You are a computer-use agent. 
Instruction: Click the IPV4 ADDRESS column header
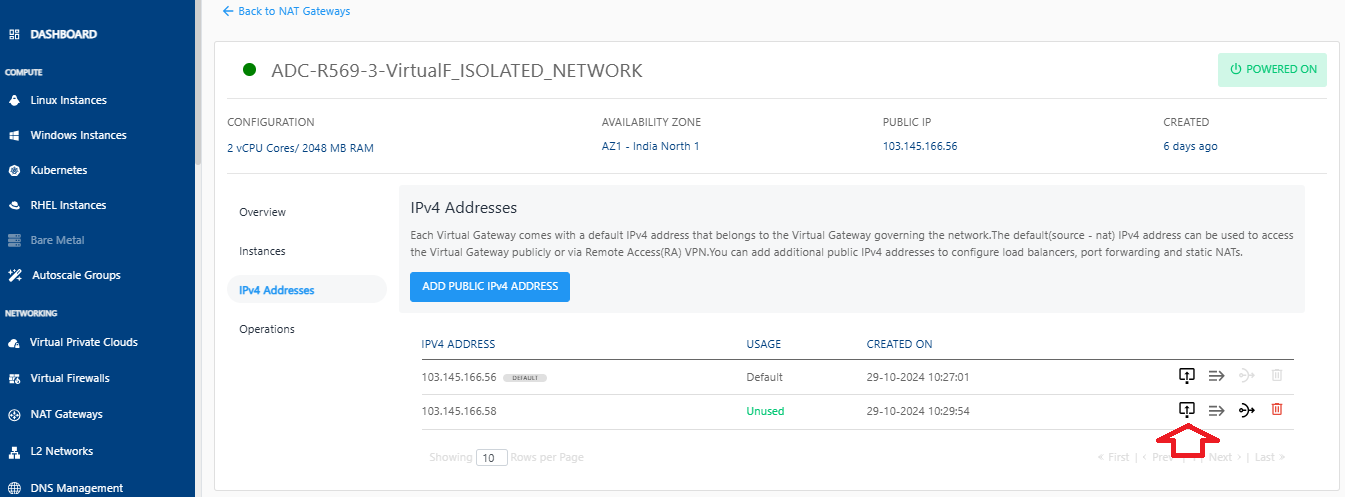[459, 344]
